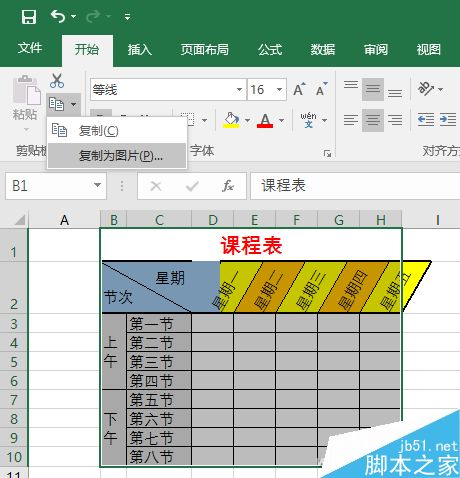Open the Fill Color dropdown arrow
This screenshot has height=478, width=460.
pos(248,120)
